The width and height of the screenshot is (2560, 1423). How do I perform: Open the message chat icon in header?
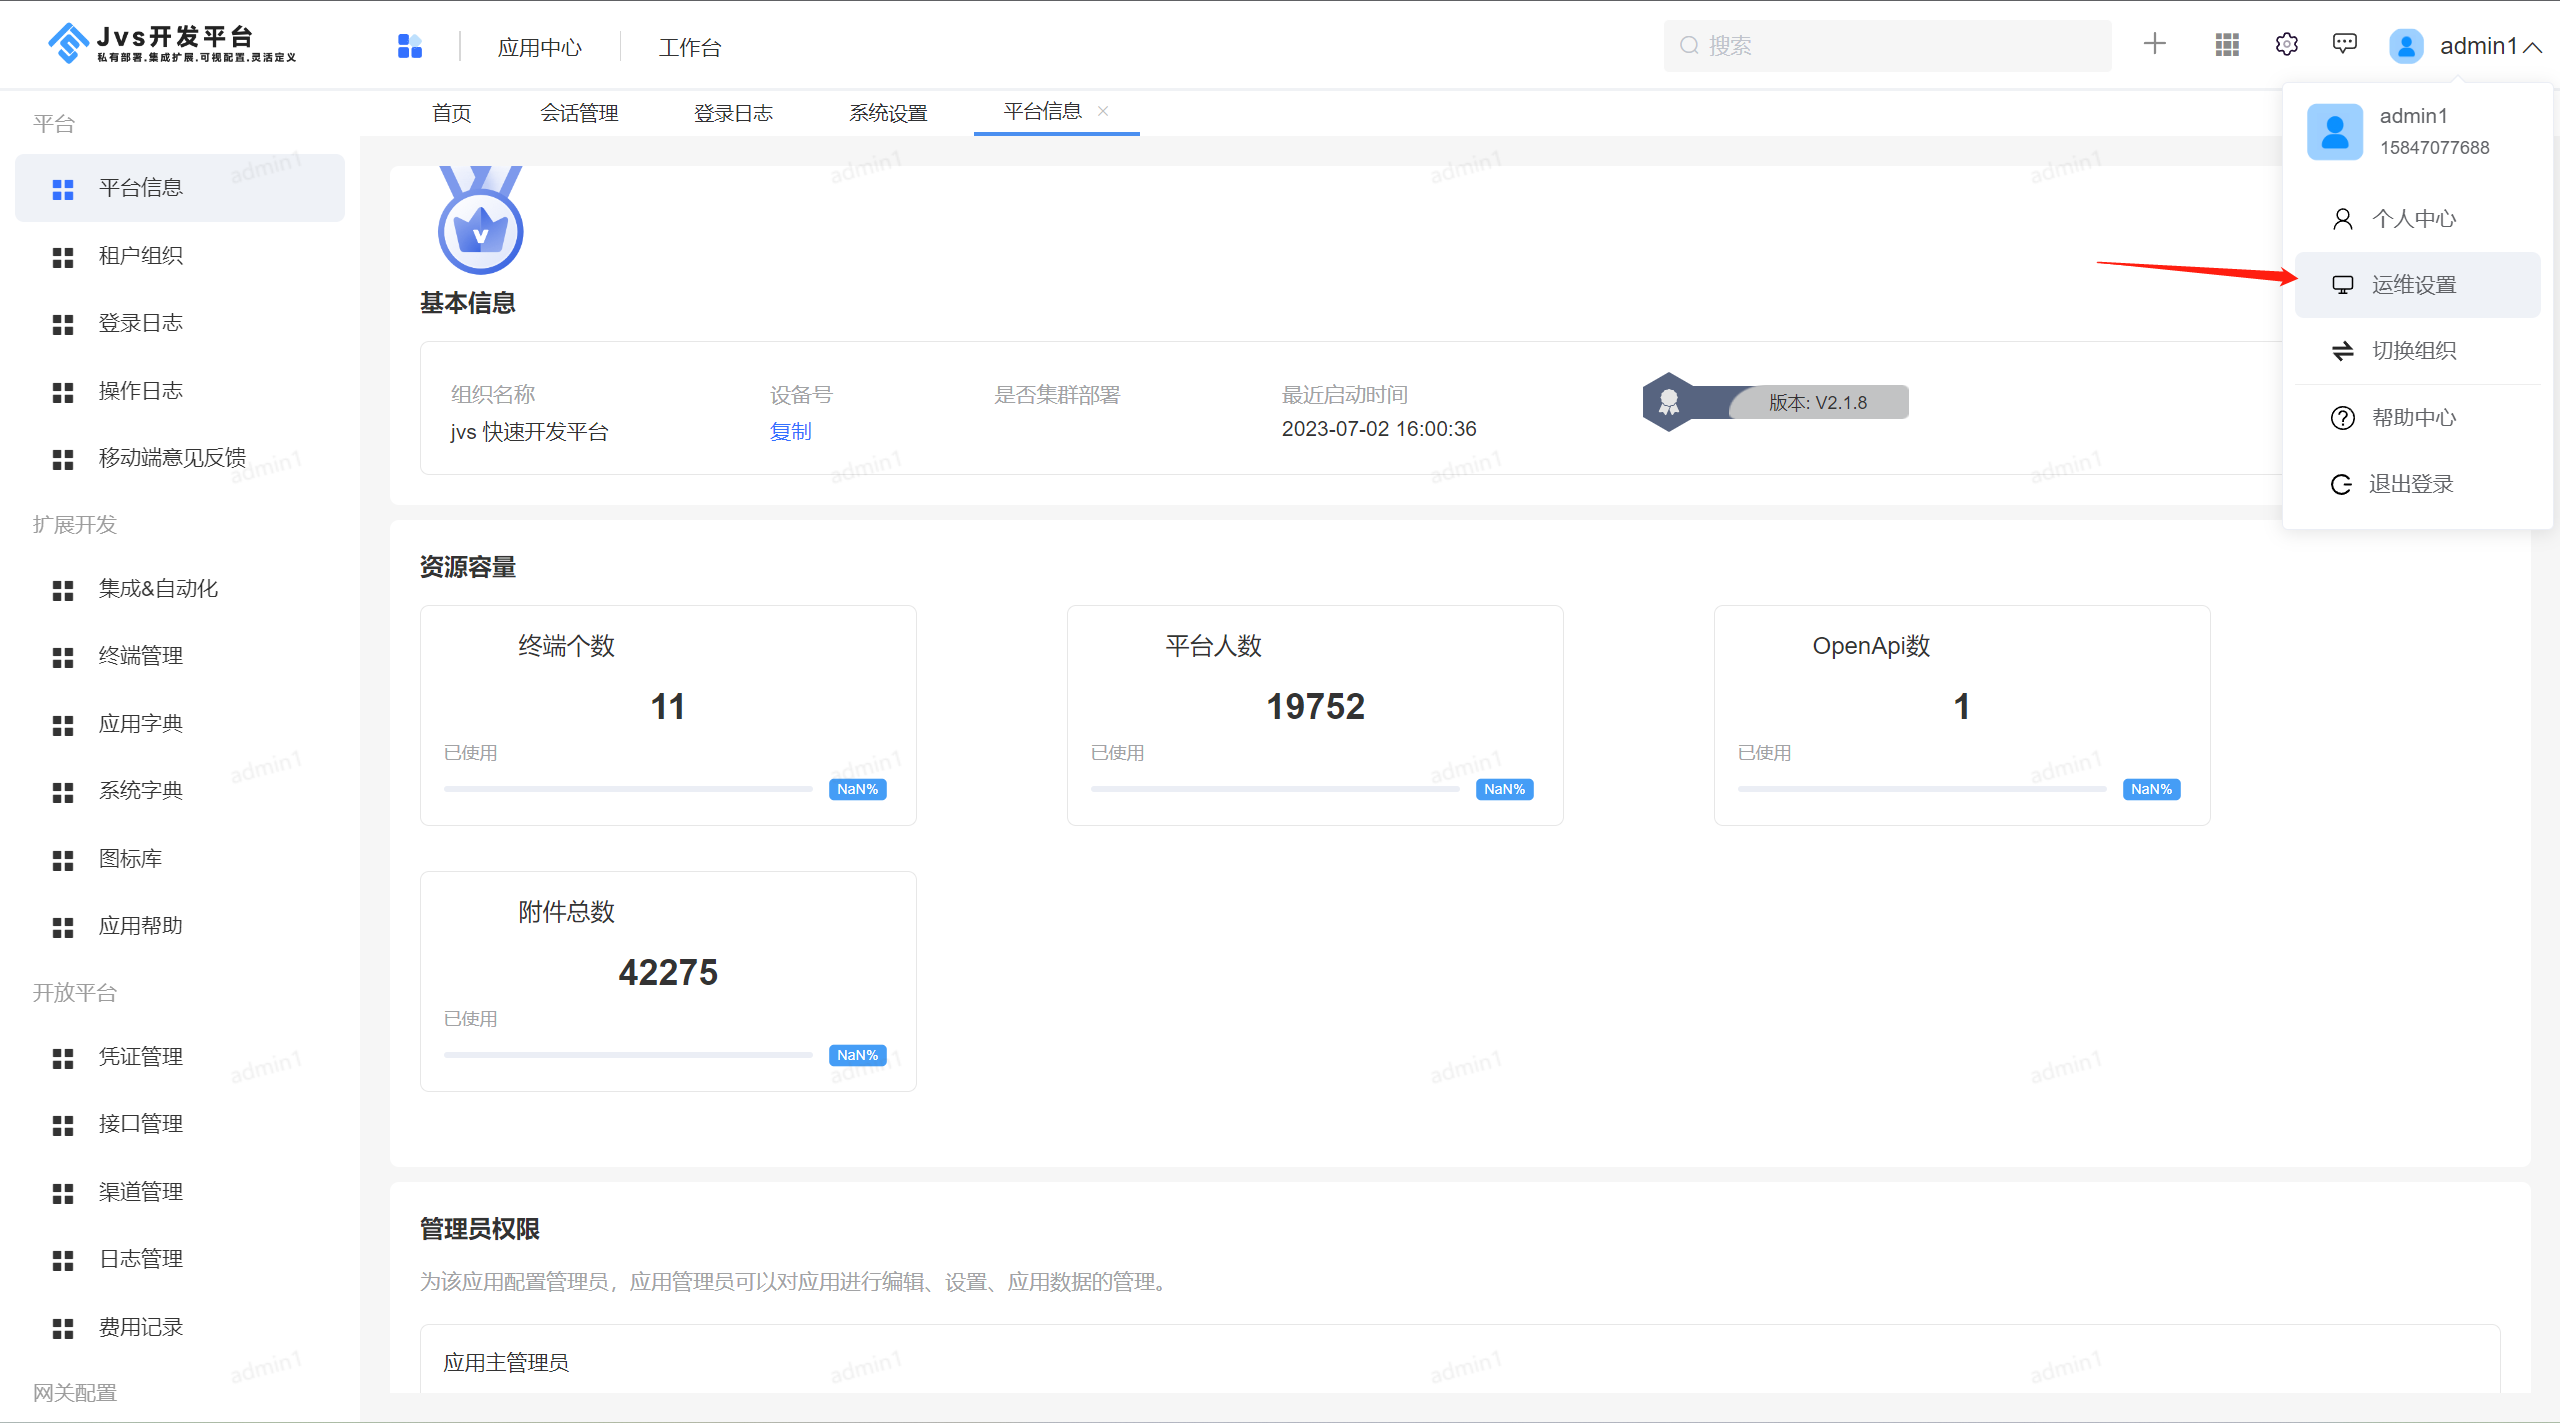point(2344,44)
